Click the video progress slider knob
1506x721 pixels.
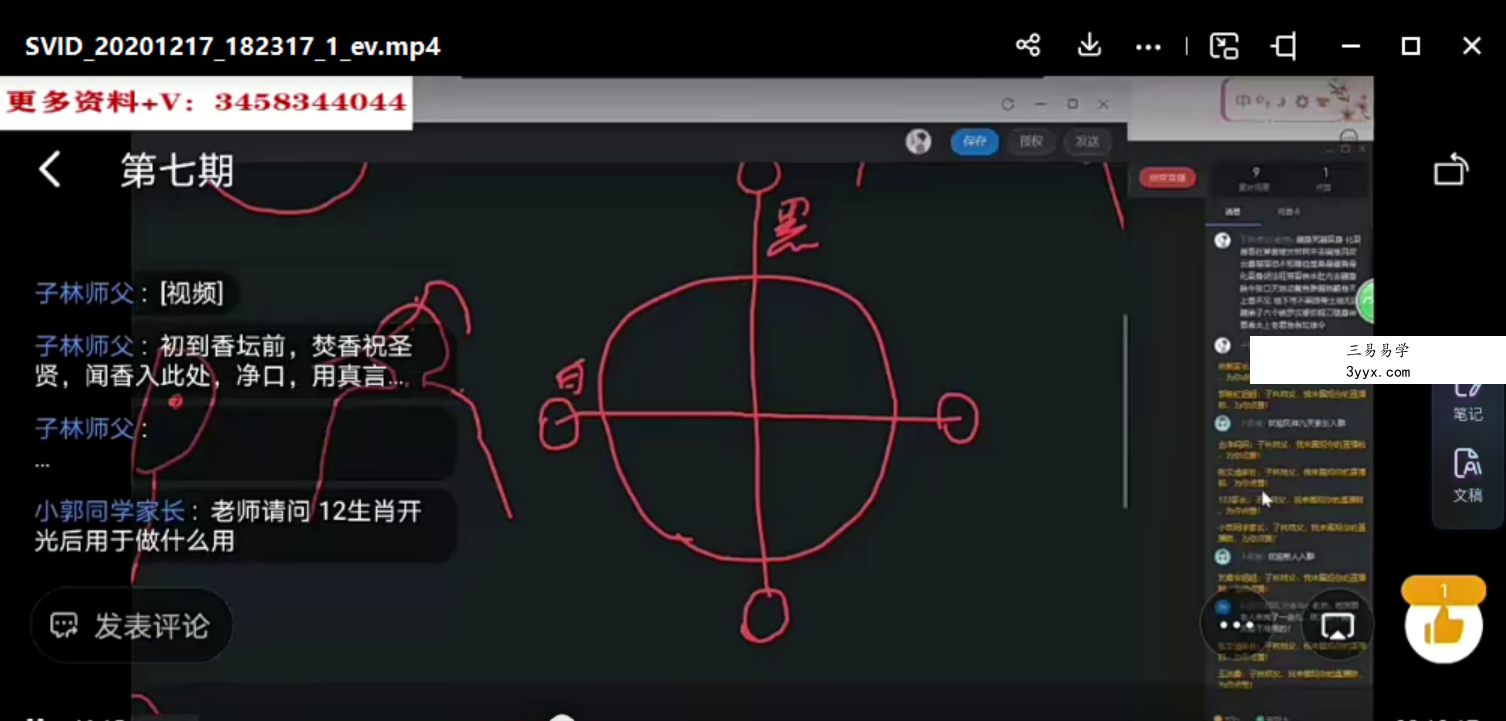pyautogui.click(x=562, y=717)
